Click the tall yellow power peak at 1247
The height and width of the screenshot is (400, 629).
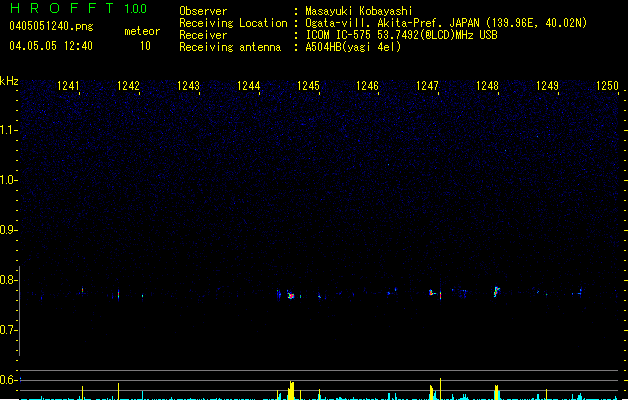[440, 388]
